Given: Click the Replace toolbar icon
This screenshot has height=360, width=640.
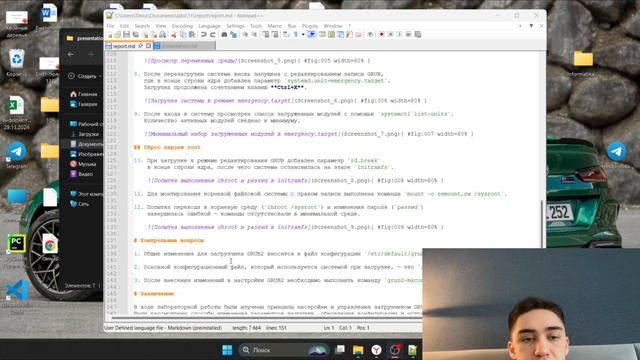Looking at the screenshot, I should [233, 35].
